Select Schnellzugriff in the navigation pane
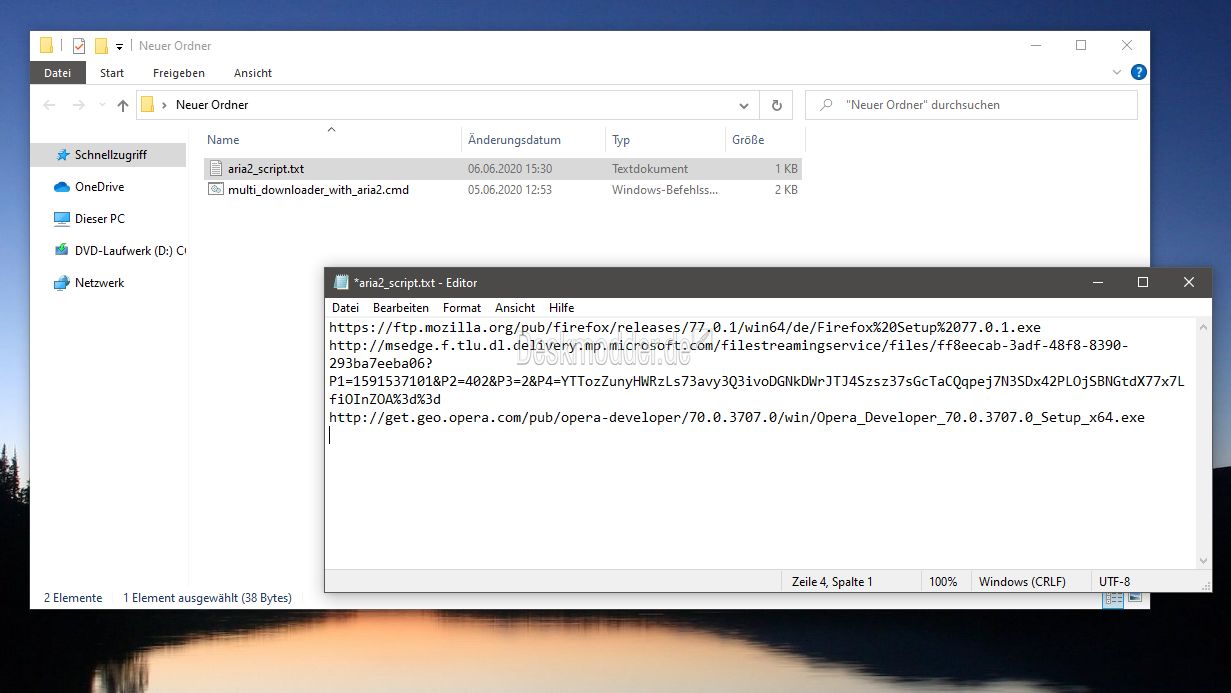 110,155
